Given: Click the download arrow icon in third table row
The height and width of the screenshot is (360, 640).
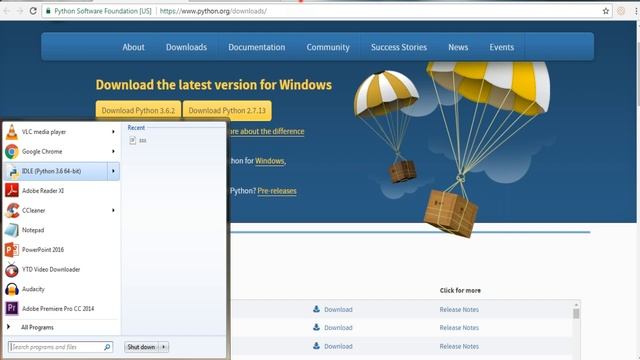Looking at the screenshot, I should pyautogui.click(x=316, y=346).
